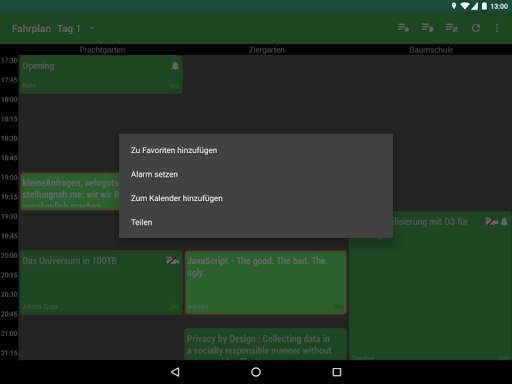Tap the Android home button

256,372
